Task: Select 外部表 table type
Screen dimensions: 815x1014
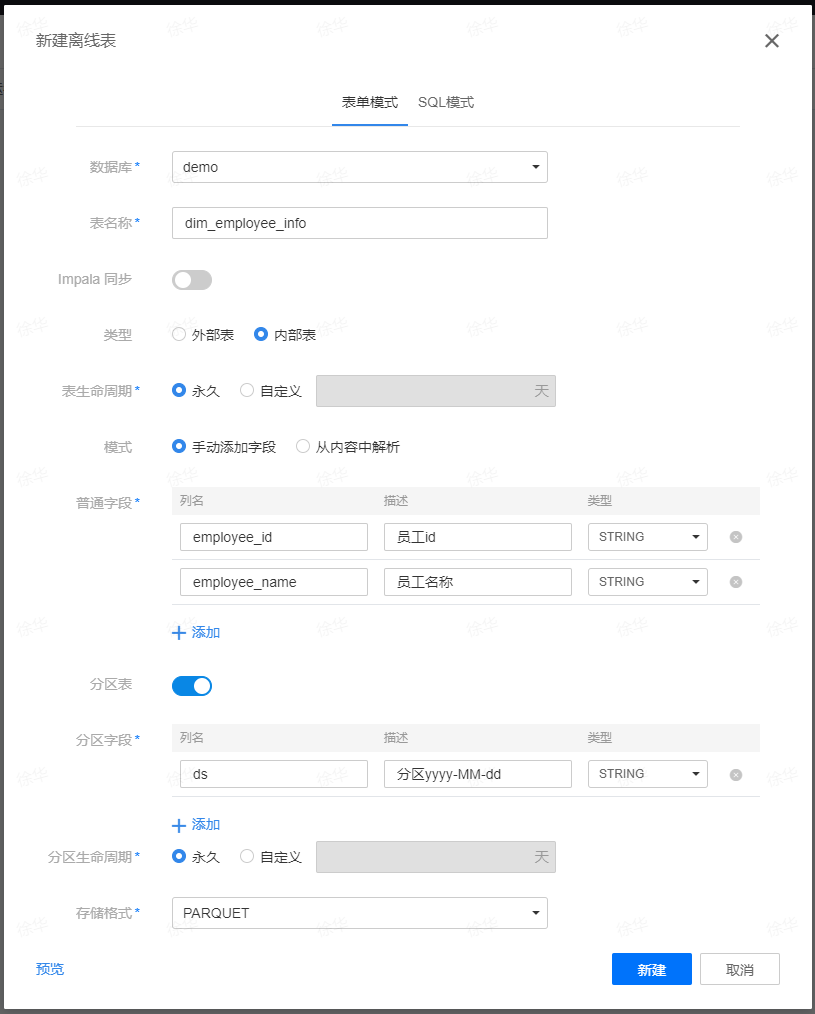Action: 202,335
